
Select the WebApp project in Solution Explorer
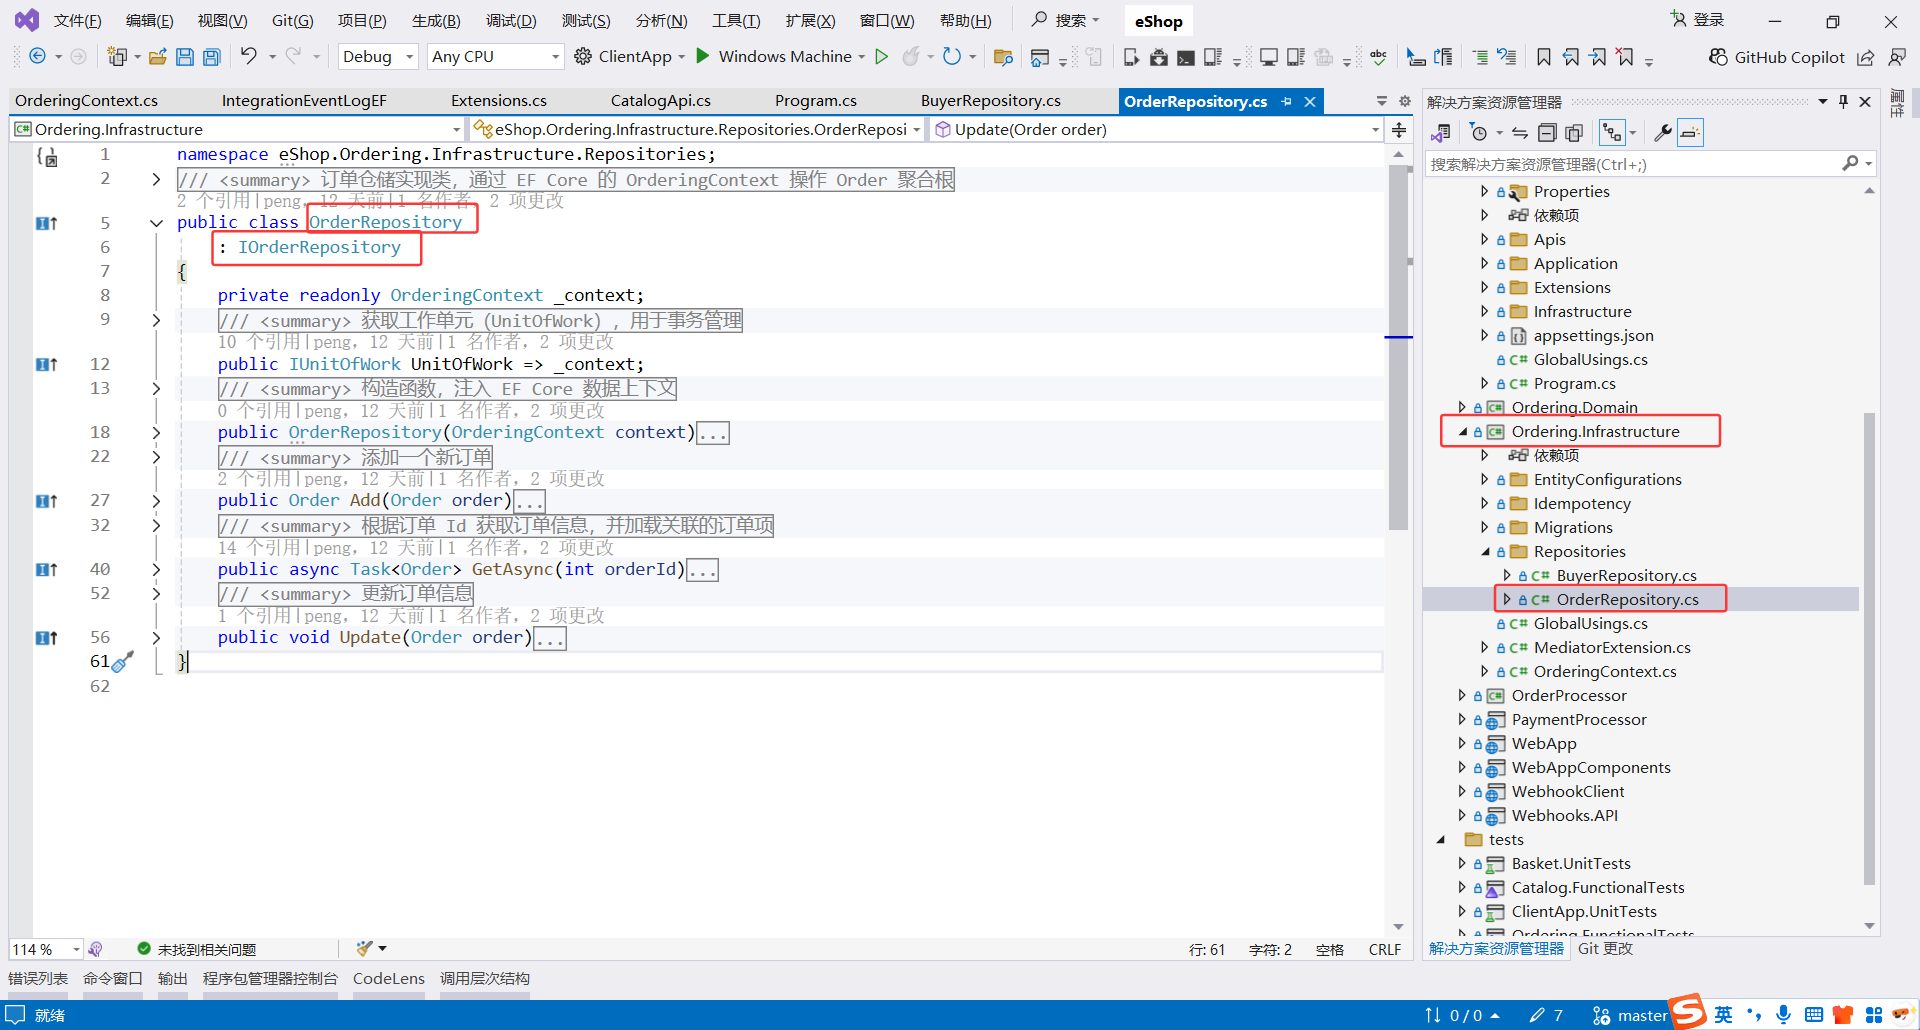[1544, 744]
